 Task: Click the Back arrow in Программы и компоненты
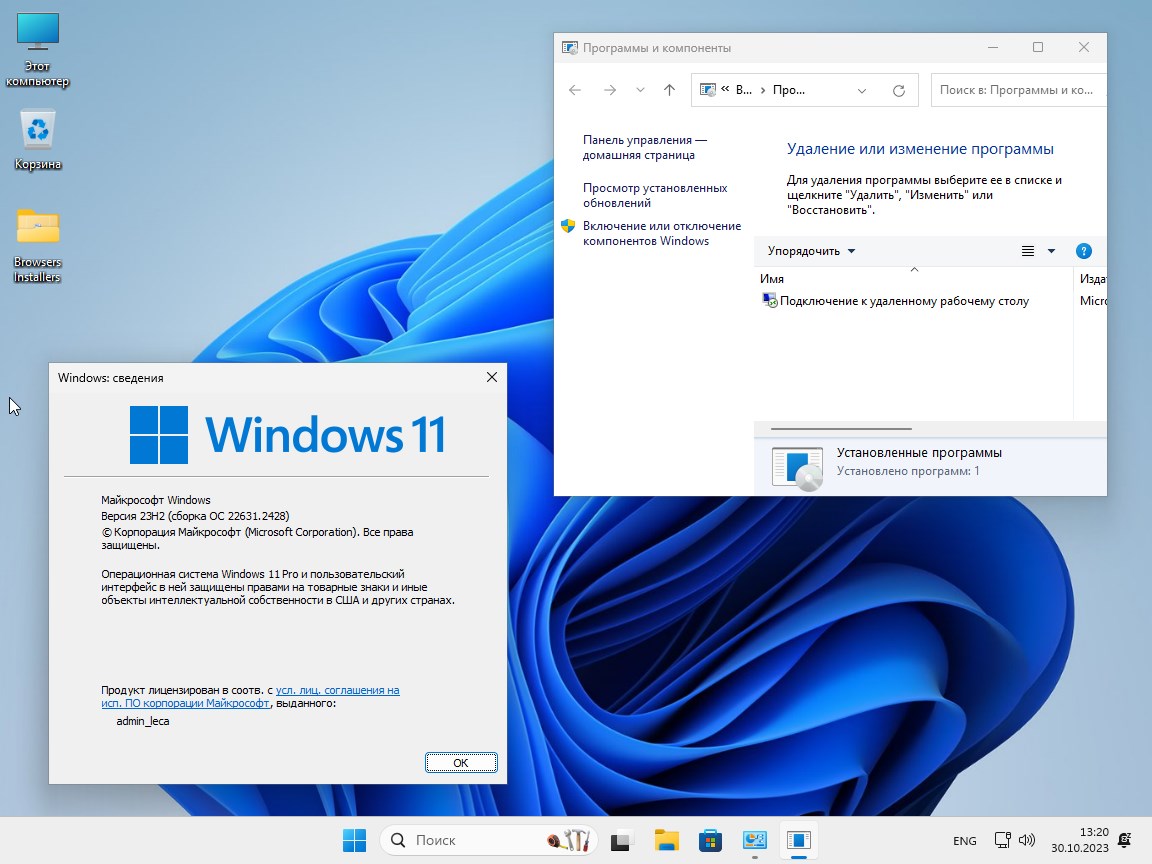[575, 90]
